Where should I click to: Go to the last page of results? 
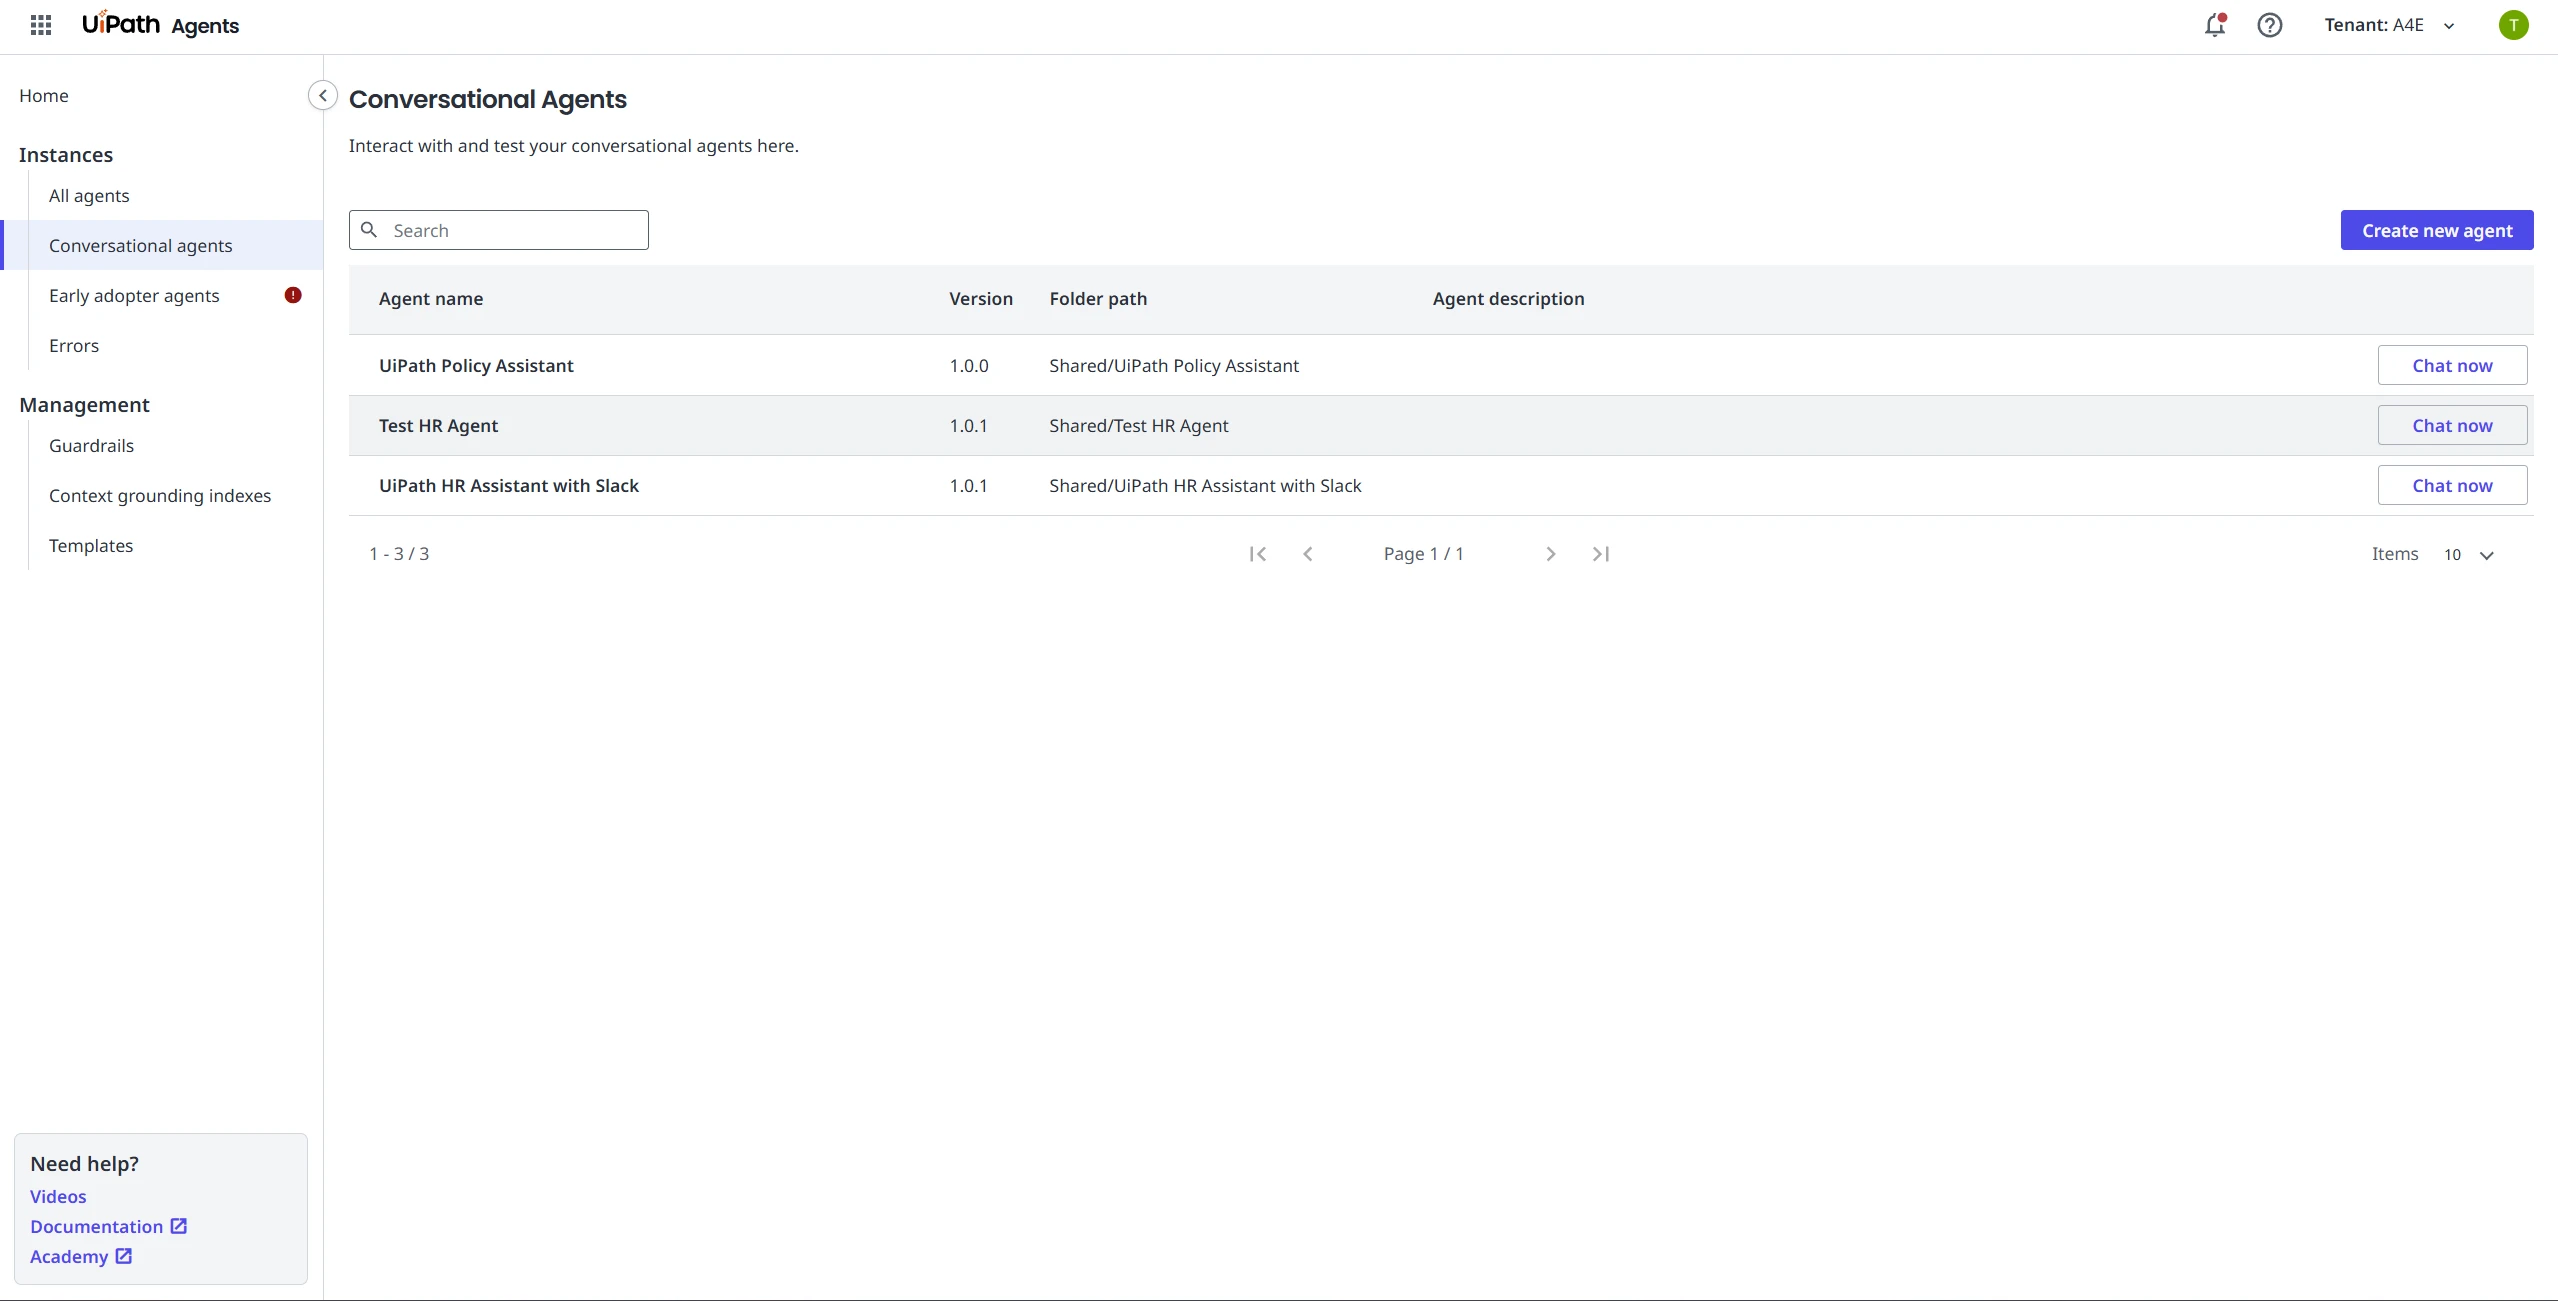point(1600,554)
